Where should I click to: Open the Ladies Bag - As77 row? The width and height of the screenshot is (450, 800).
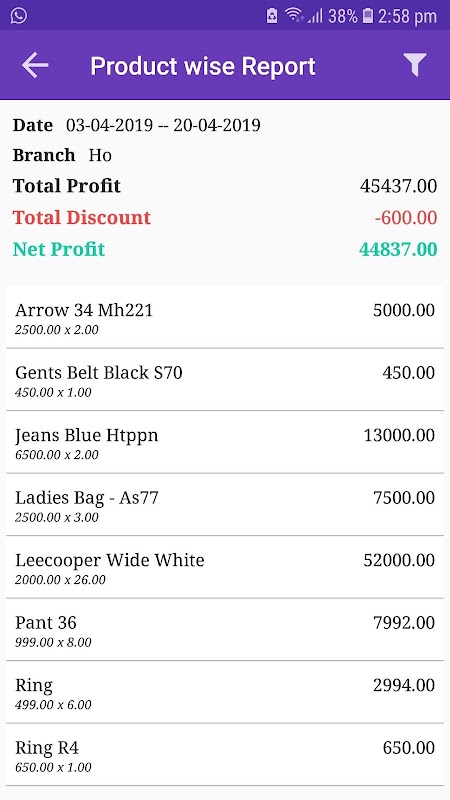[x=225, y=505]
